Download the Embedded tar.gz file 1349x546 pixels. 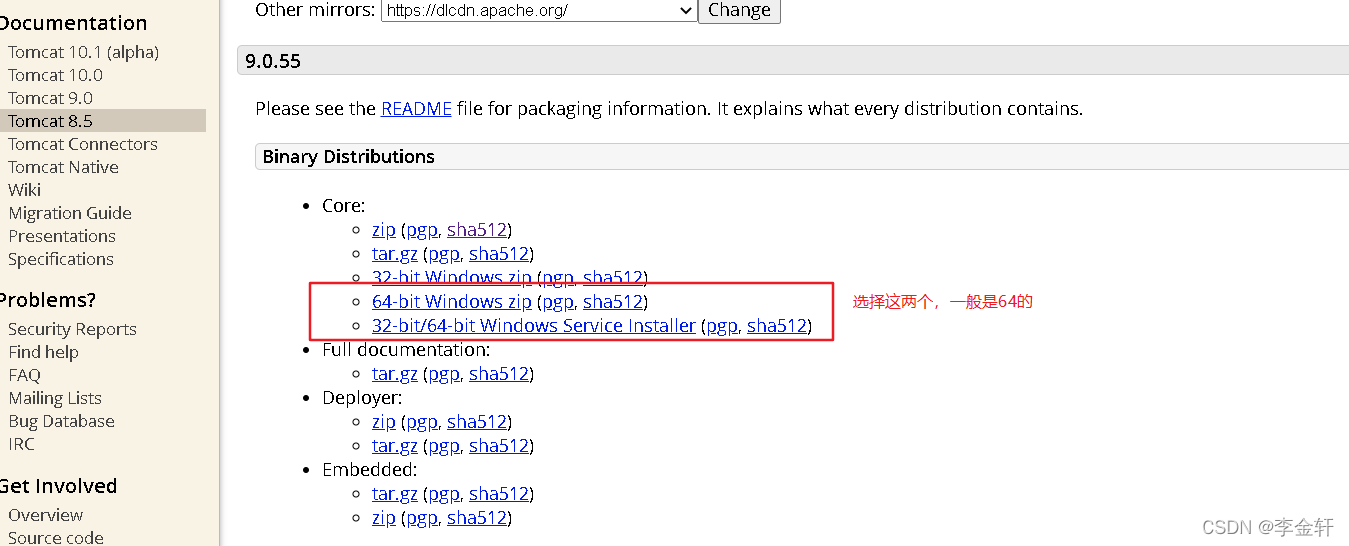point(394,494)
